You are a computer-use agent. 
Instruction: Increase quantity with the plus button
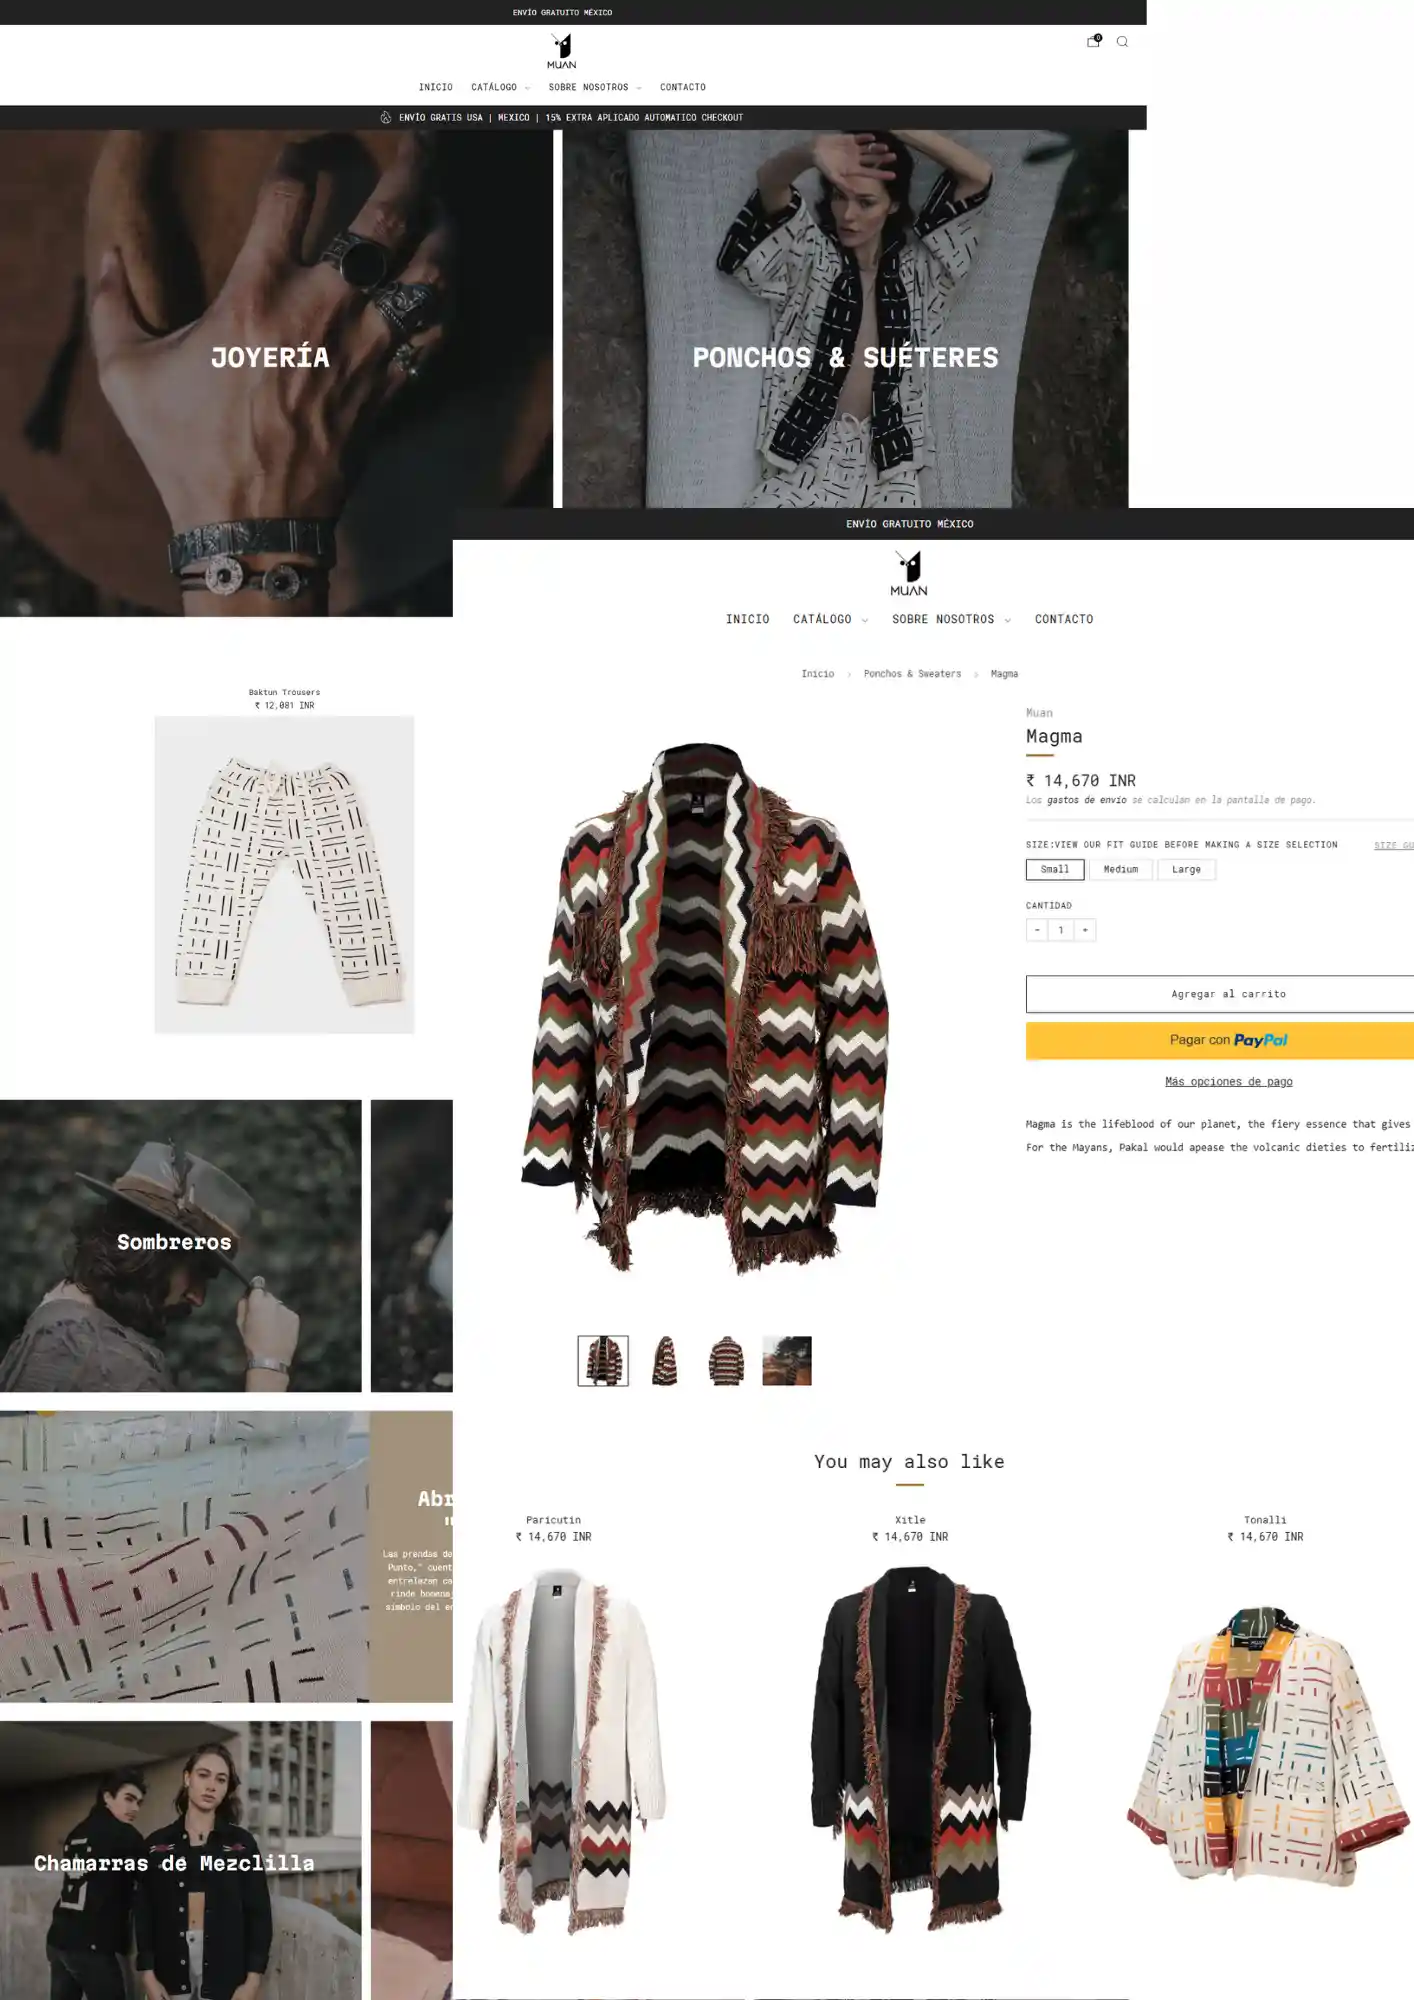[x=1085, y=930]
